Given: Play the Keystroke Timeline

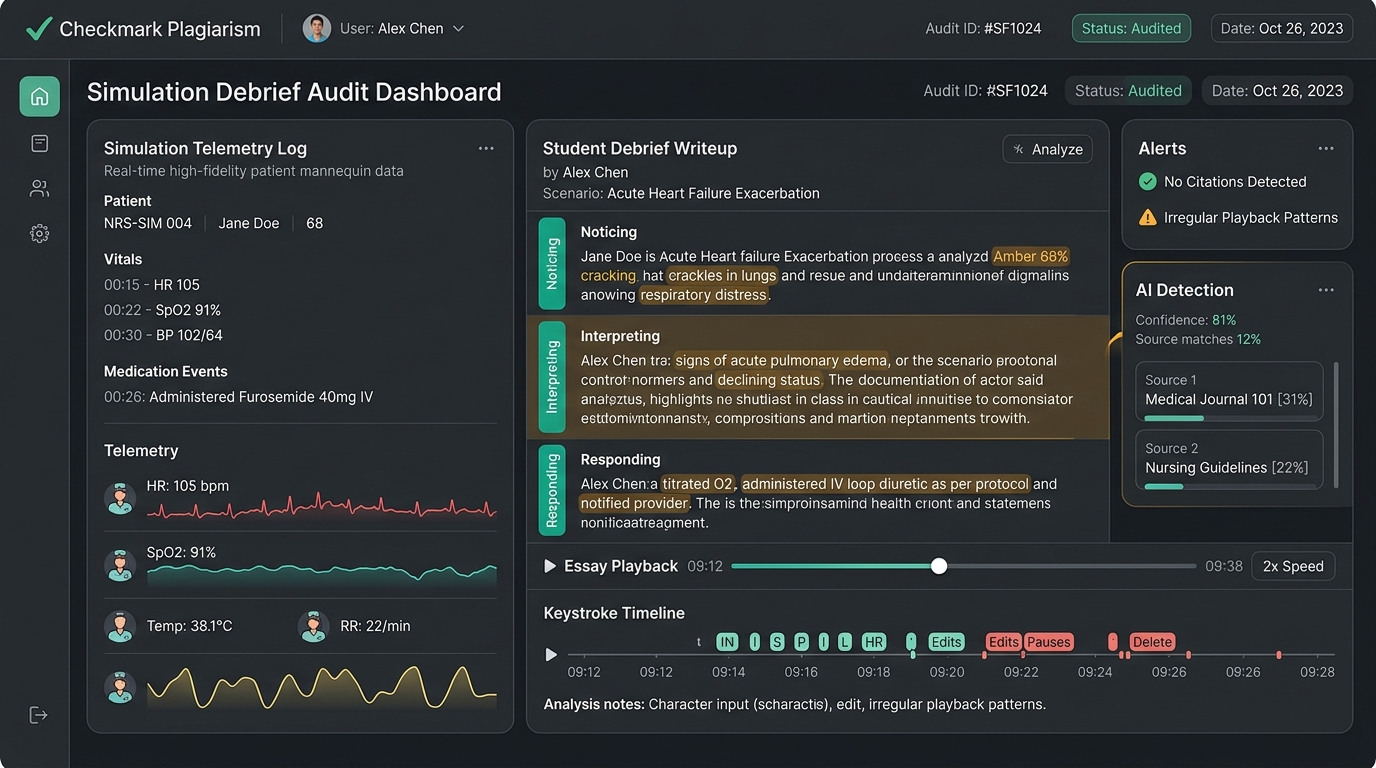Looking at the screenshot, I should pyautogui.click(x=551, y=655).
